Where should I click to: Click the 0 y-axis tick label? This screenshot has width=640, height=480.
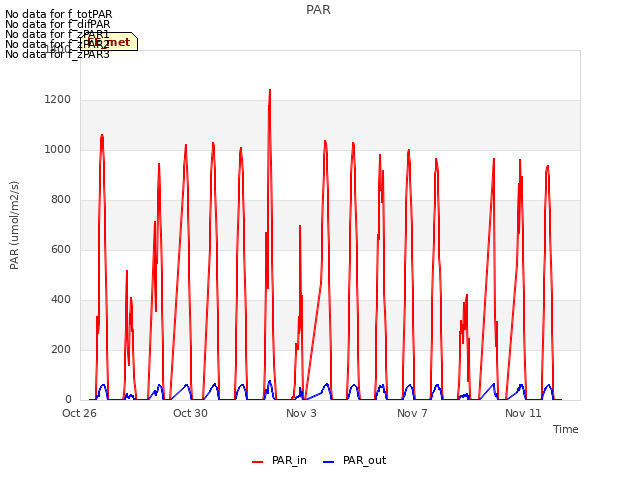[68, 400]
